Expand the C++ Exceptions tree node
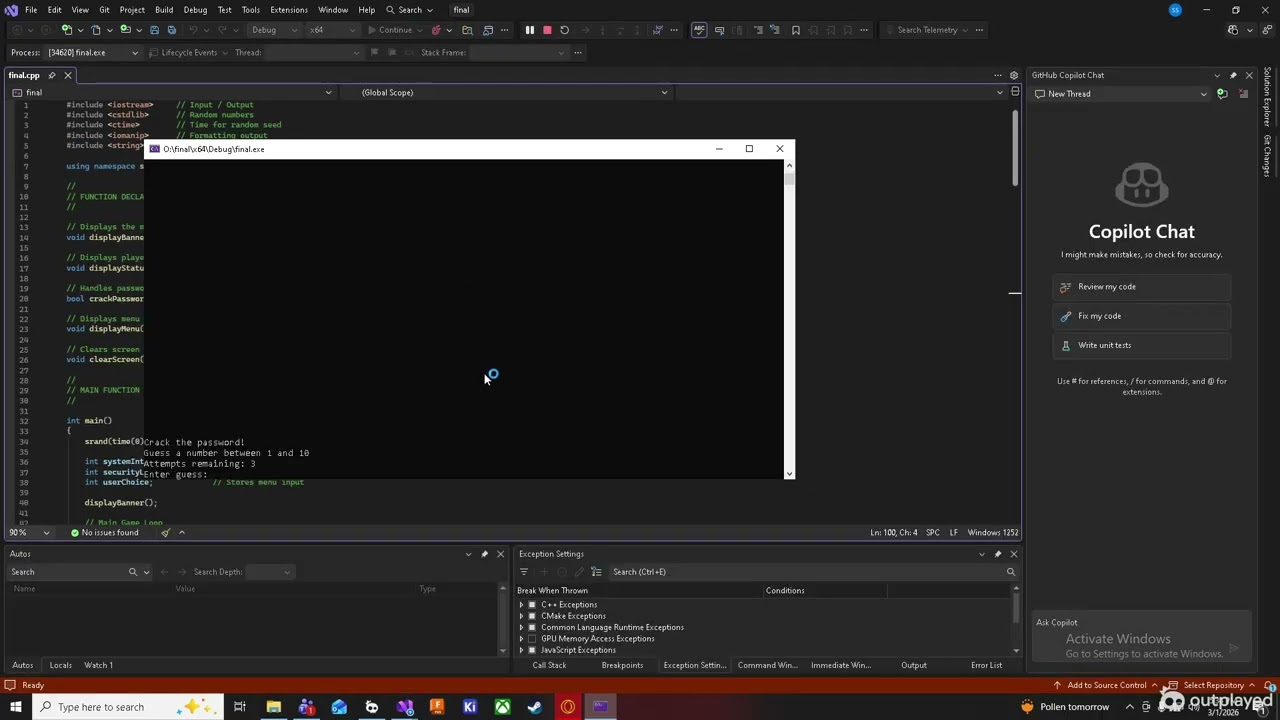1280x720 pixels. pyautogui.click(x=521, y=605)
